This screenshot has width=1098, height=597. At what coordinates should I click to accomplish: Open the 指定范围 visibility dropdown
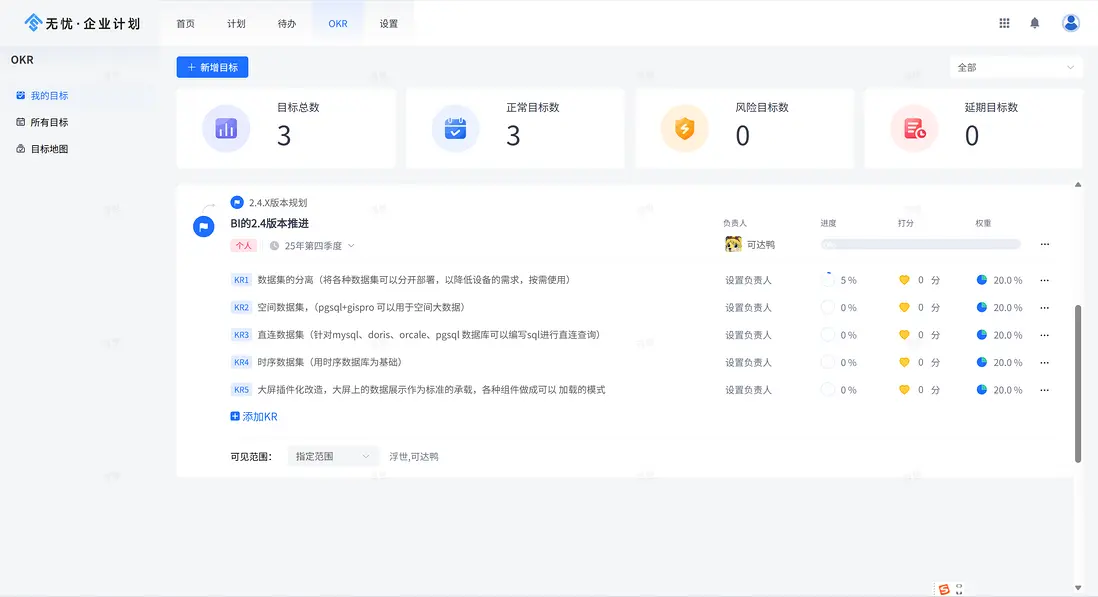tap(333, 456)
